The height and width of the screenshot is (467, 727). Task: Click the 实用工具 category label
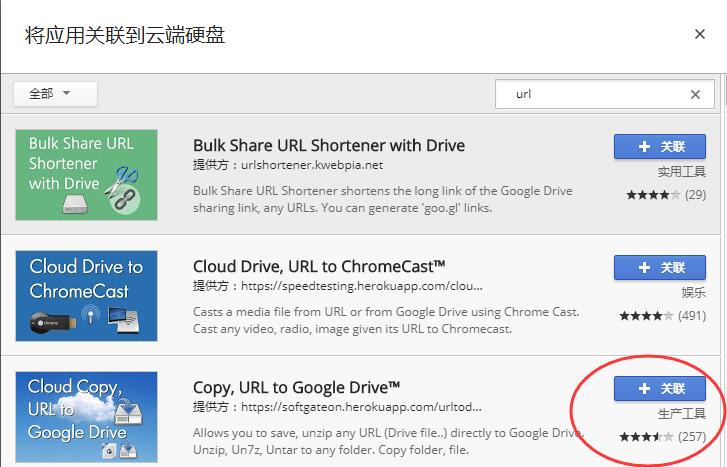(682, 172)
